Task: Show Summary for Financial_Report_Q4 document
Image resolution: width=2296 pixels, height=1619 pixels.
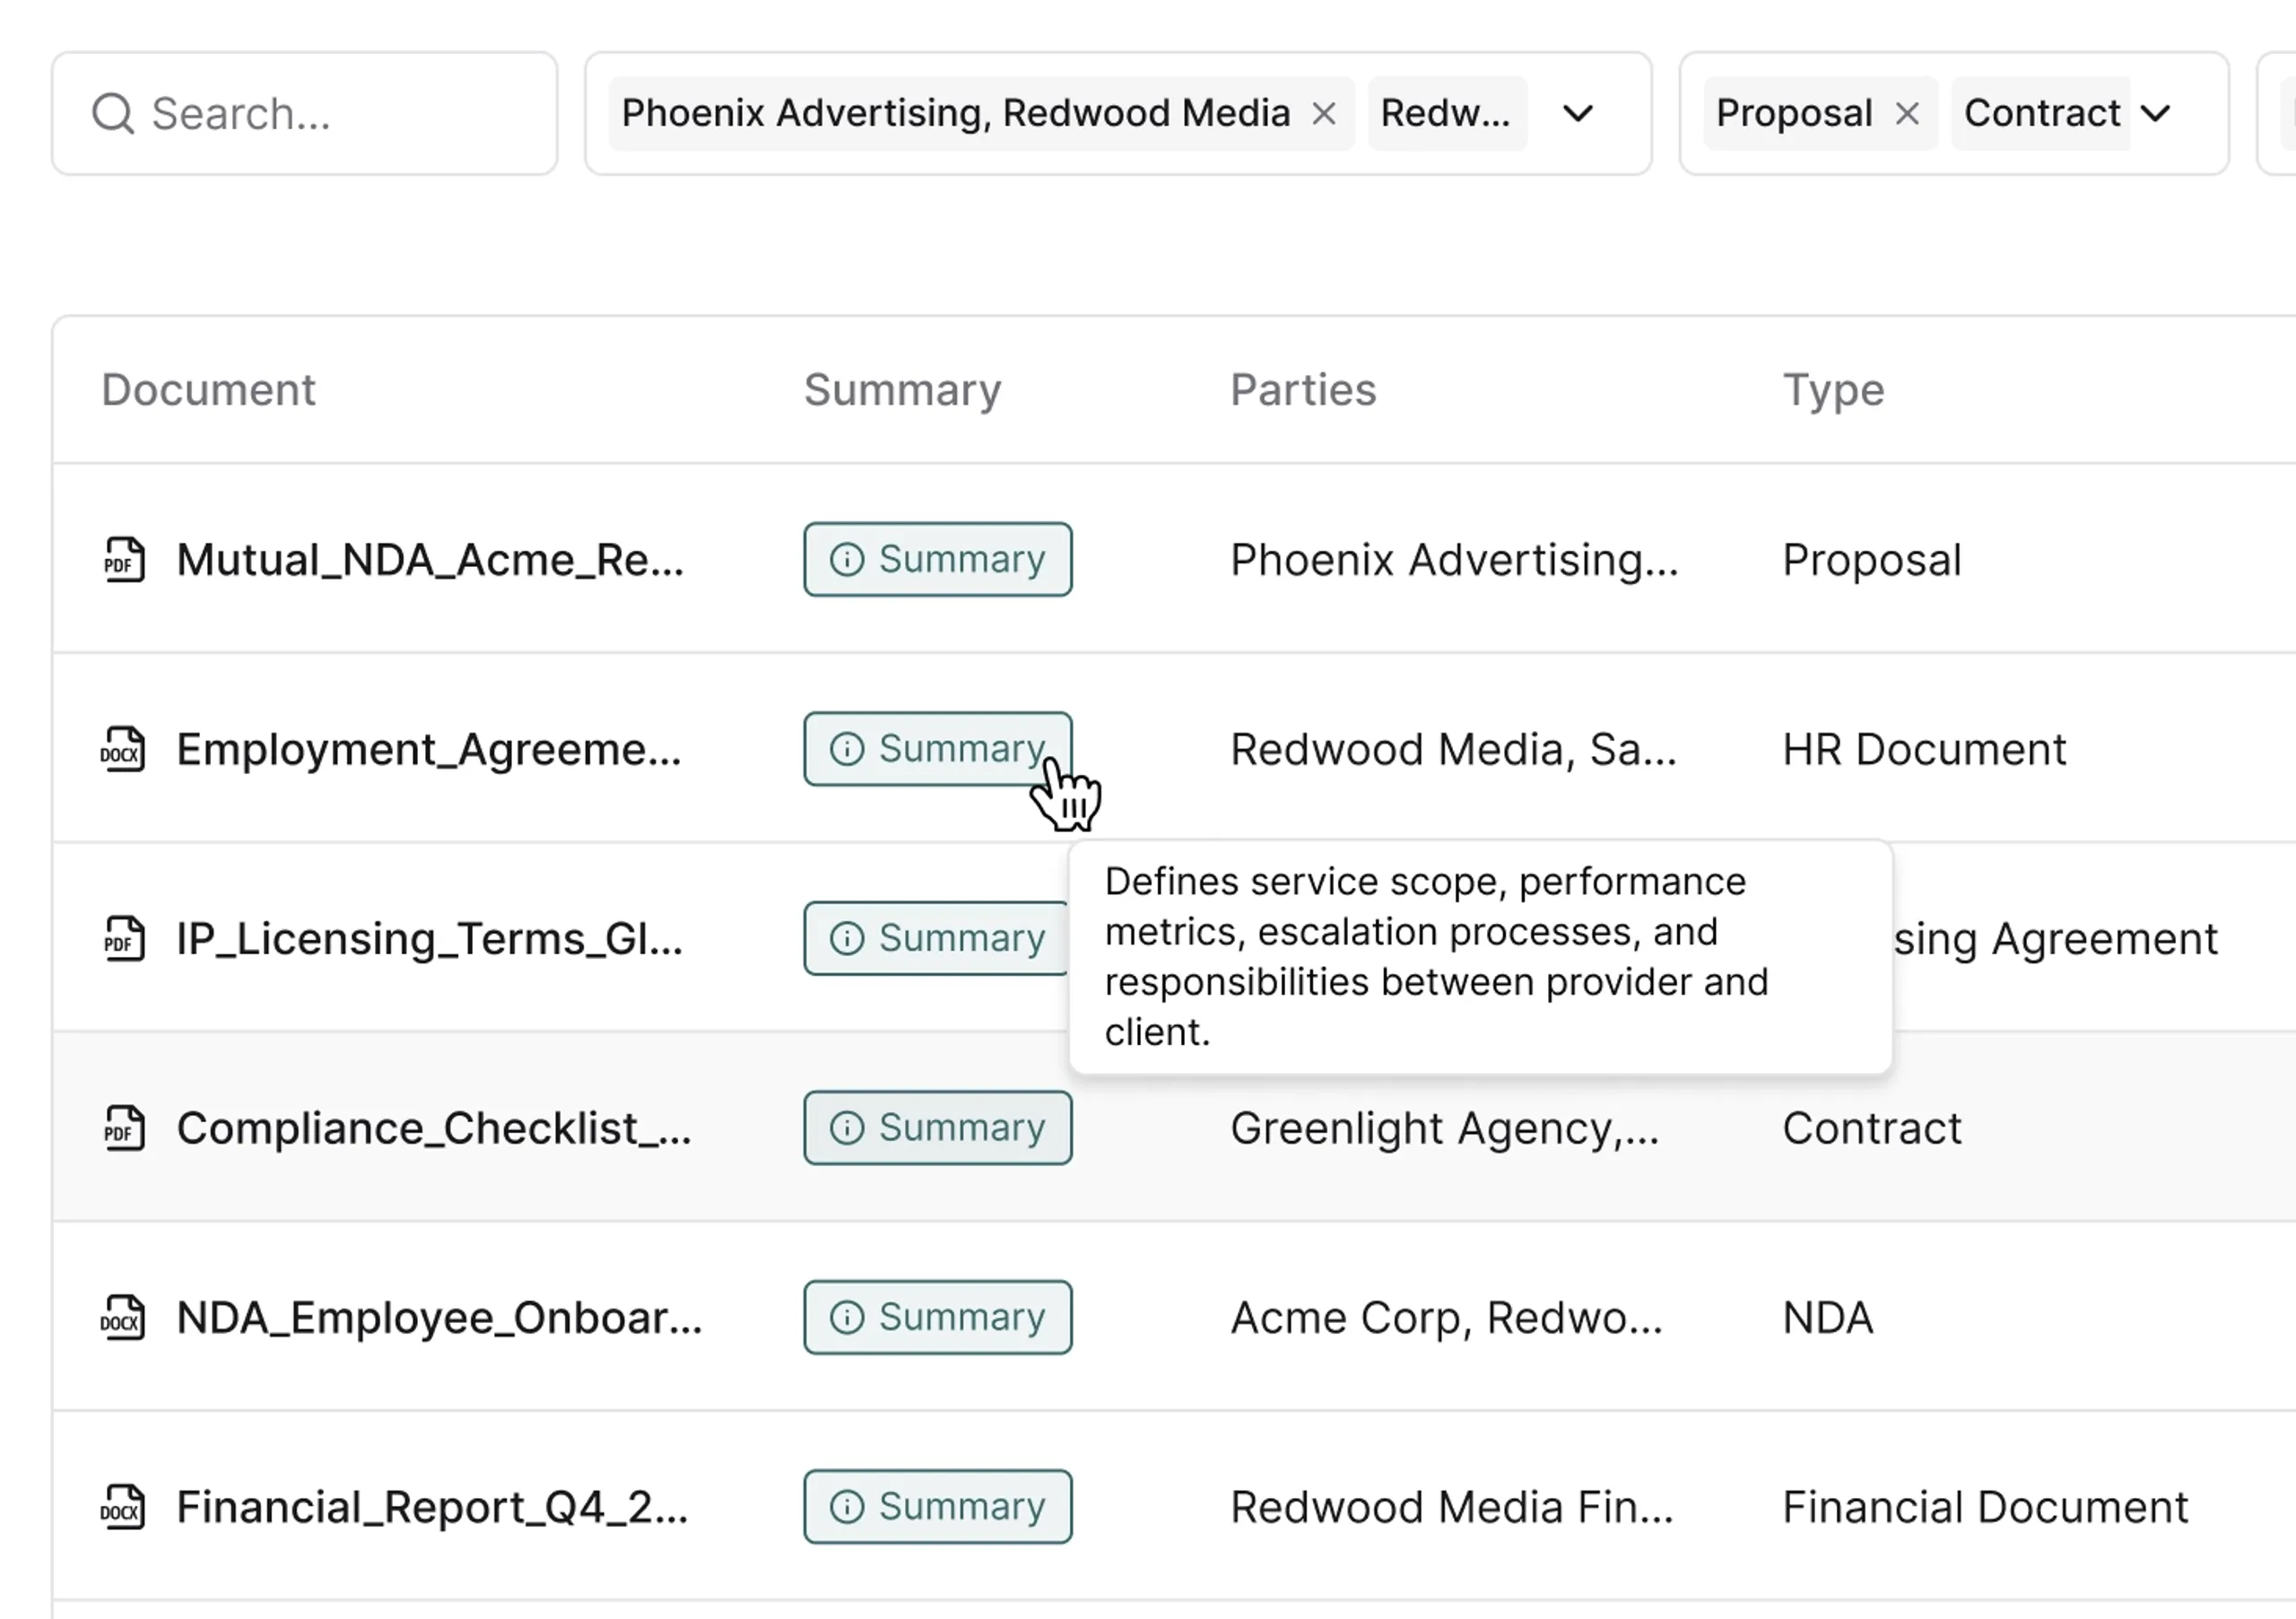Action: click(937, 1507)
